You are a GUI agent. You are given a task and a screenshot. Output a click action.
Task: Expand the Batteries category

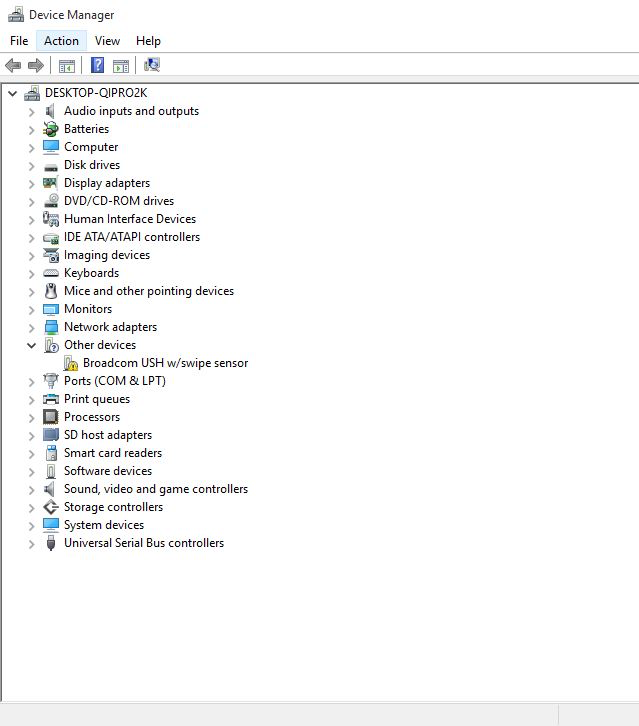(31, 130)
